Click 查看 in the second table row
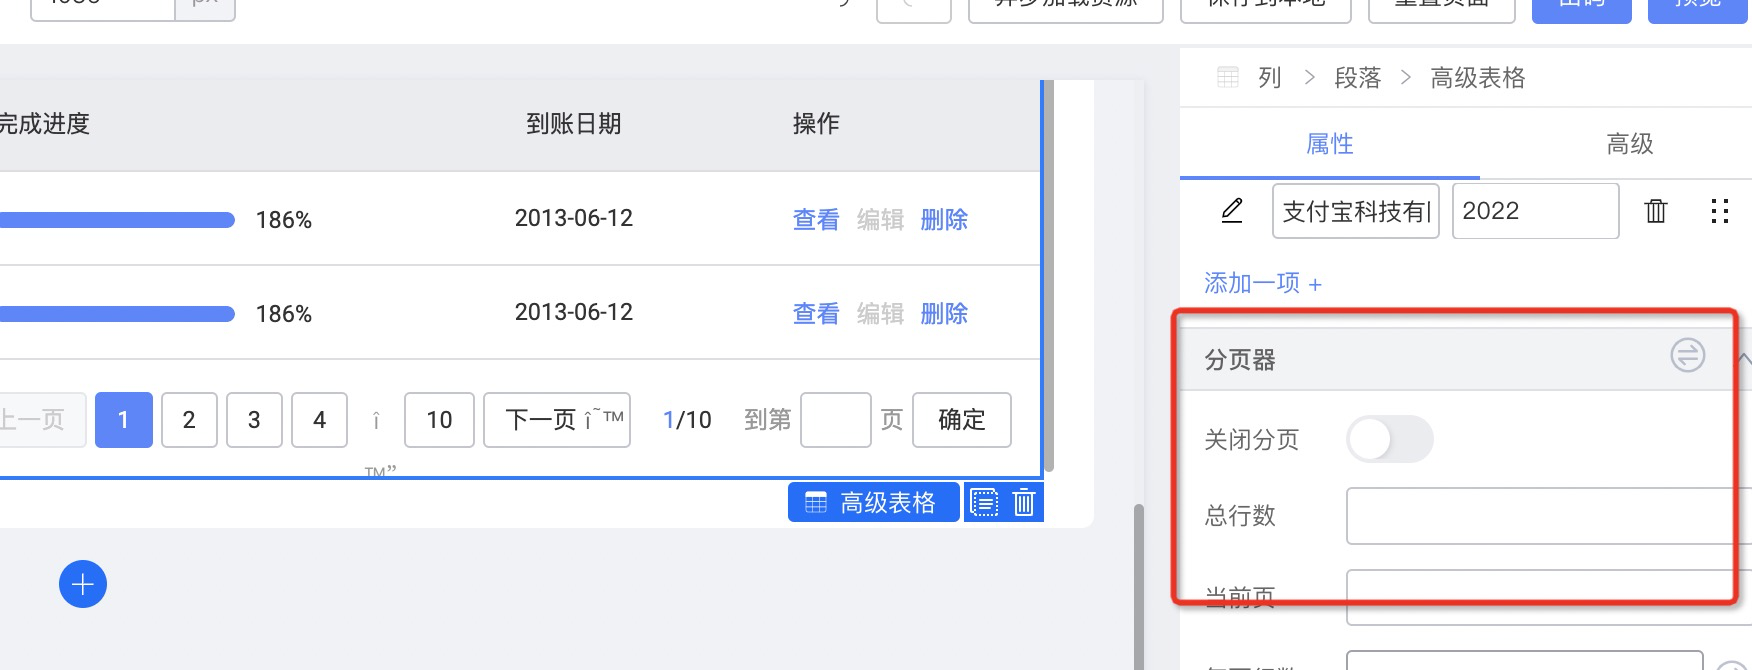Screen dimensions: 1752x670 click(x=816, y=313)
